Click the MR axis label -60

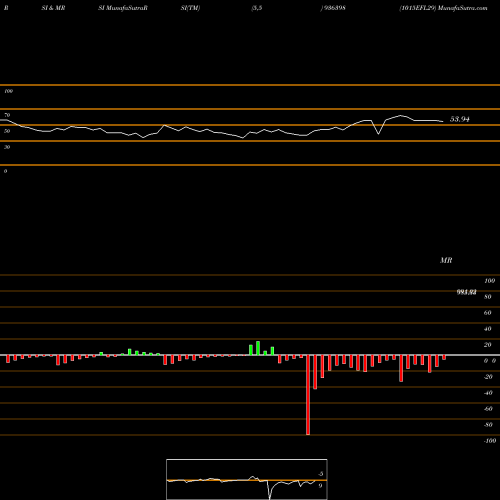(x=488, y=409)
